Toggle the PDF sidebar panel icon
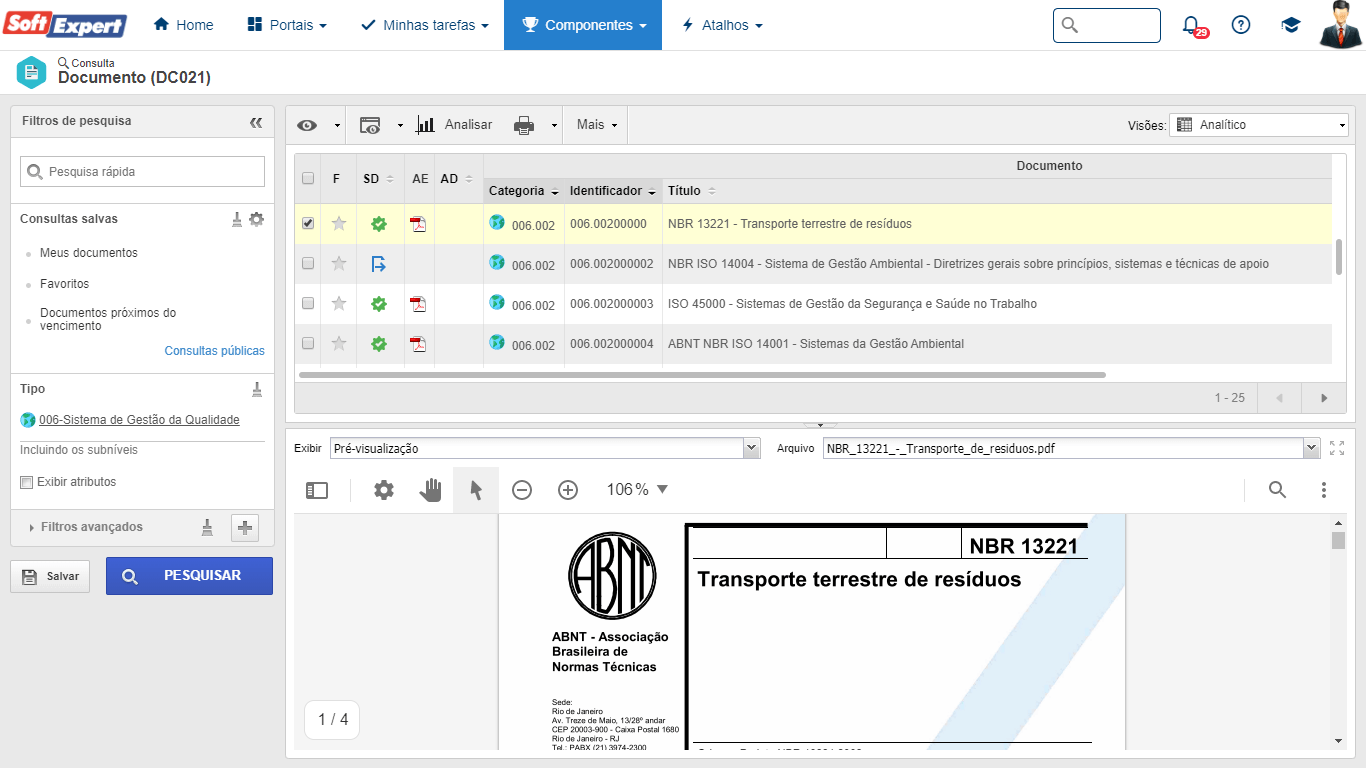 coord(317,490)
